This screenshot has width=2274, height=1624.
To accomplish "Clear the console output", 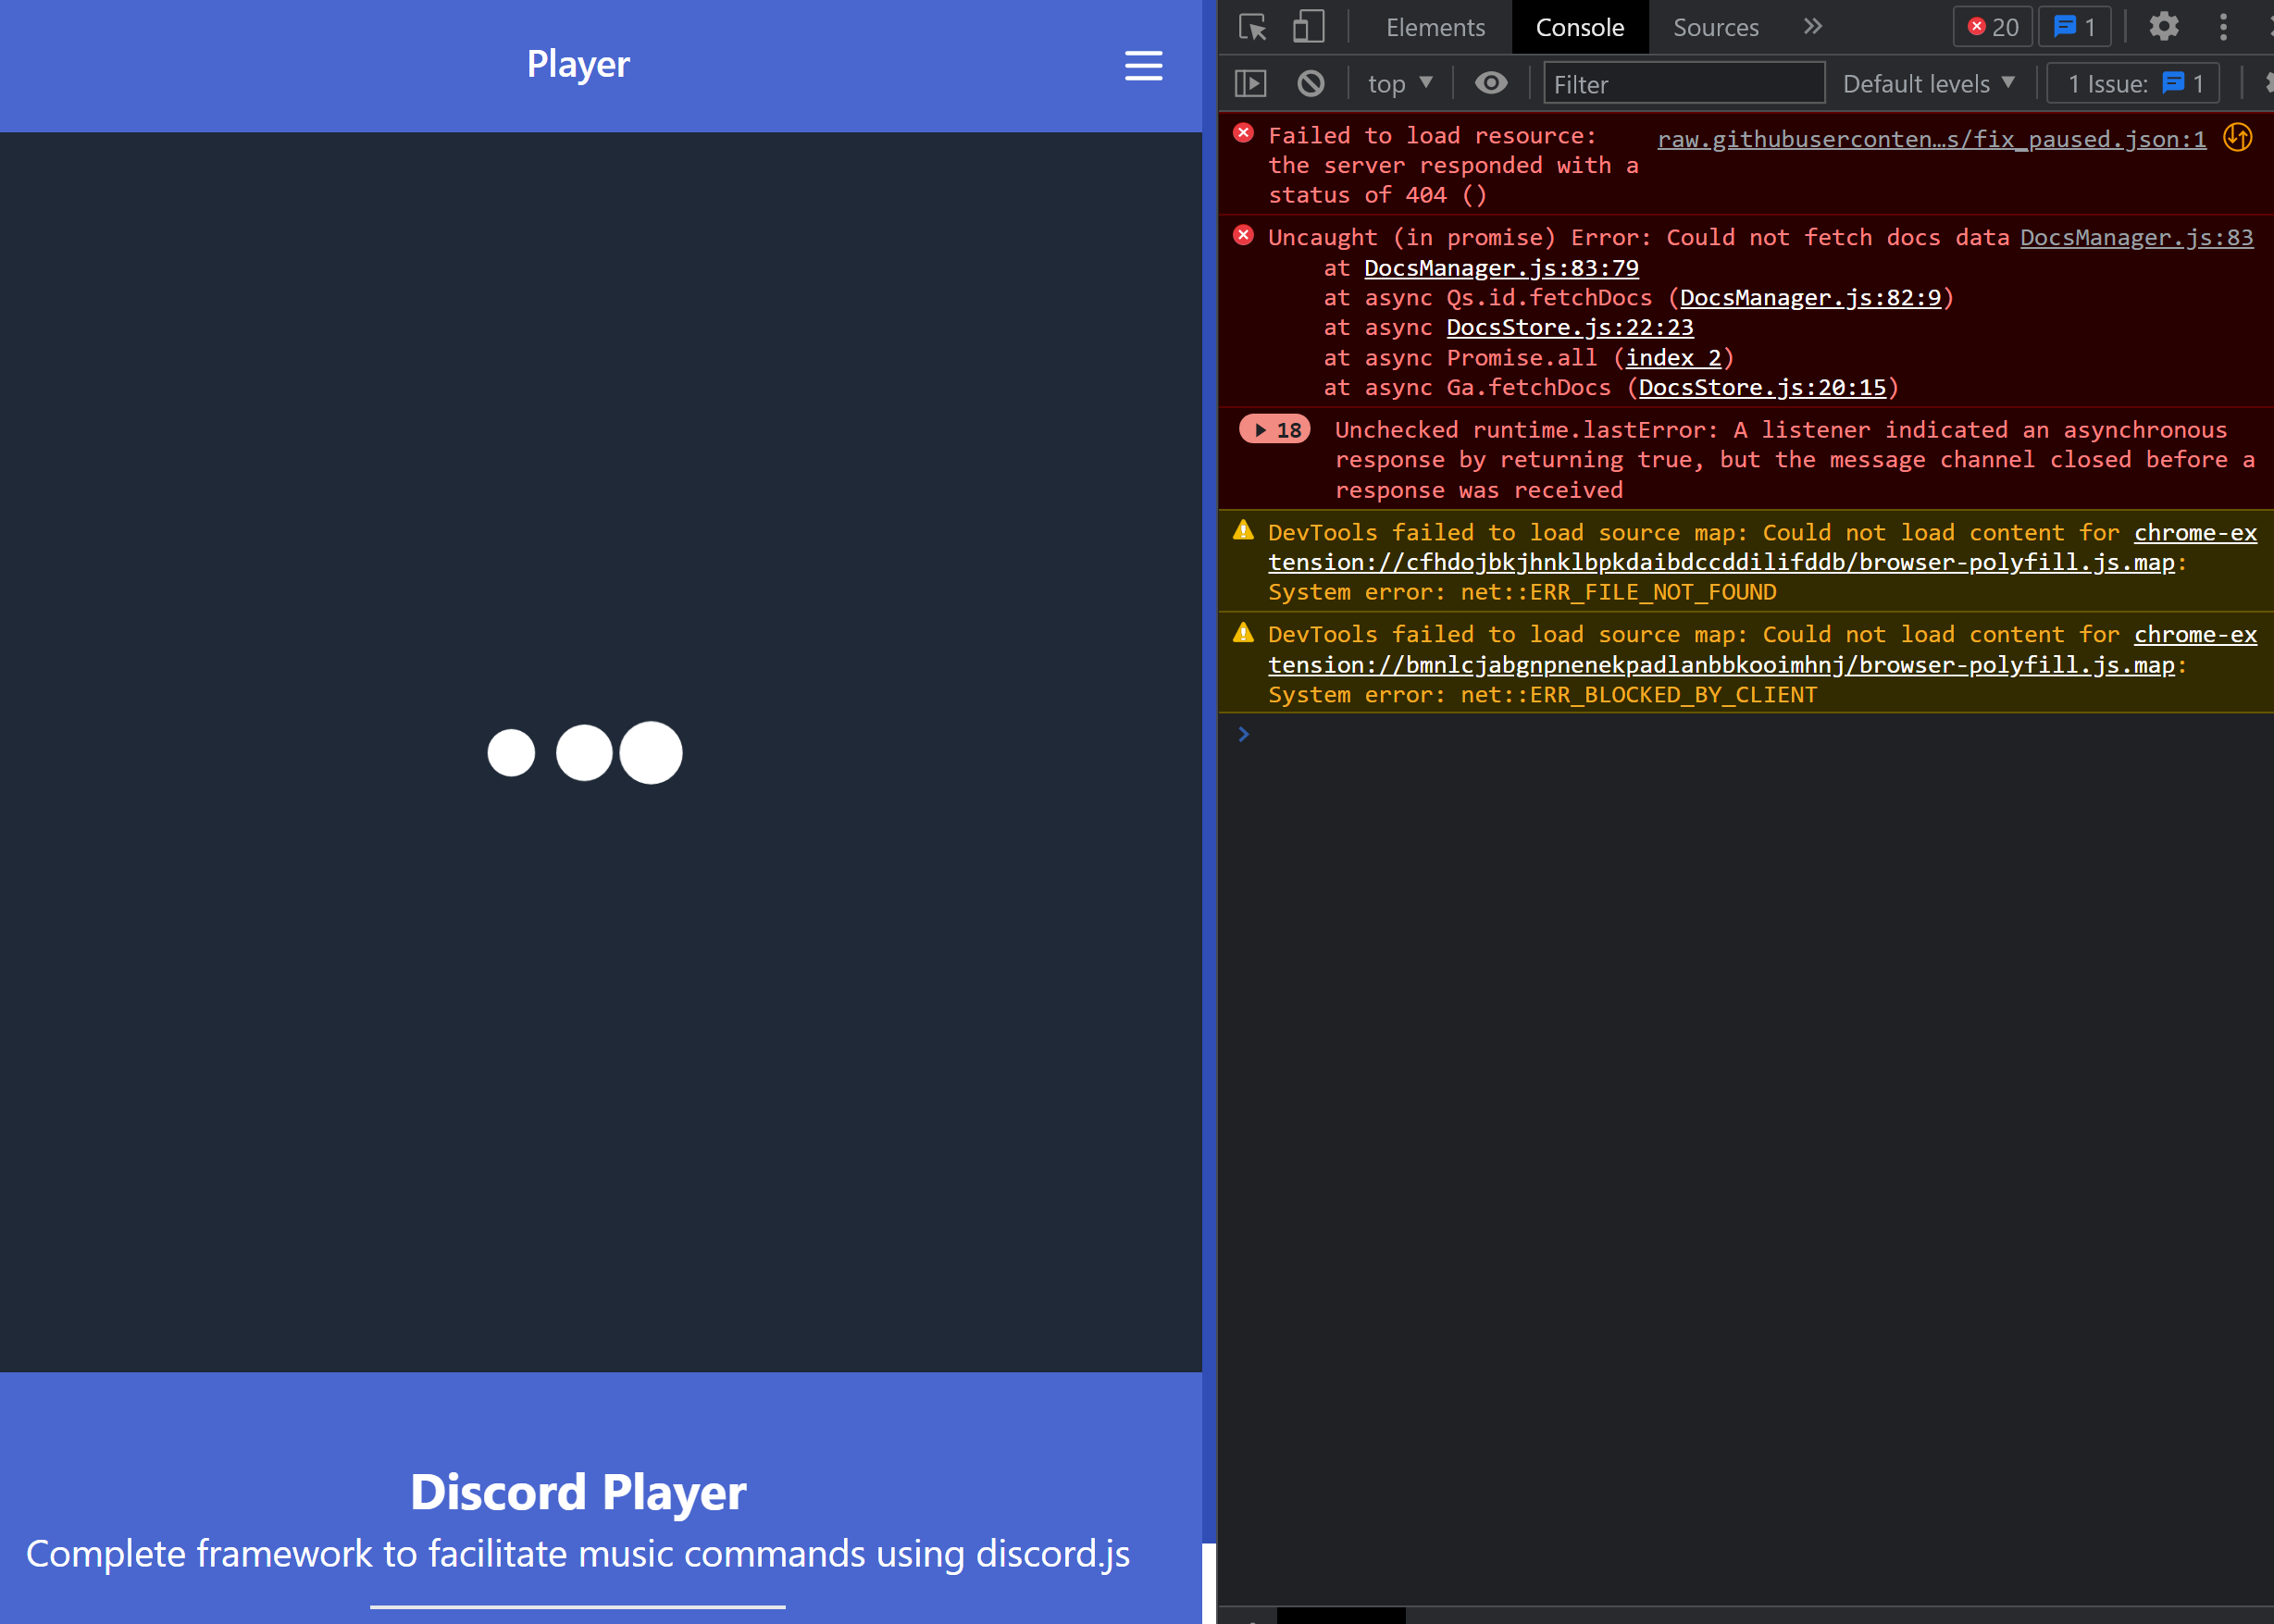I will pos(1311,83).
